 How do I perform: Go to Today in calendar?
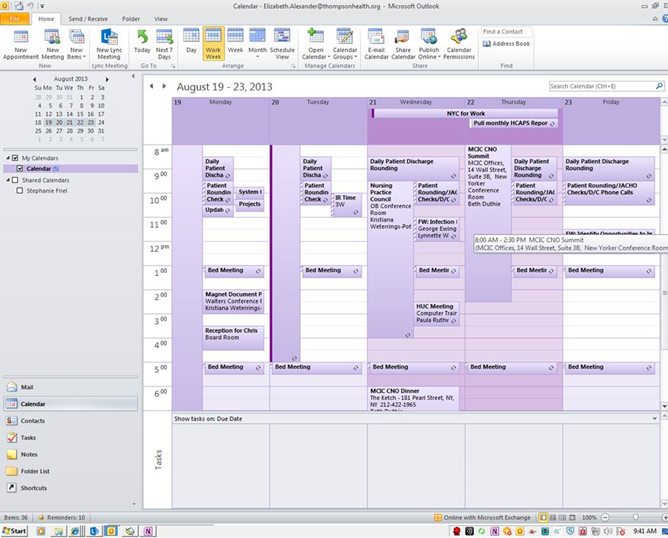(x=142, y=42)
